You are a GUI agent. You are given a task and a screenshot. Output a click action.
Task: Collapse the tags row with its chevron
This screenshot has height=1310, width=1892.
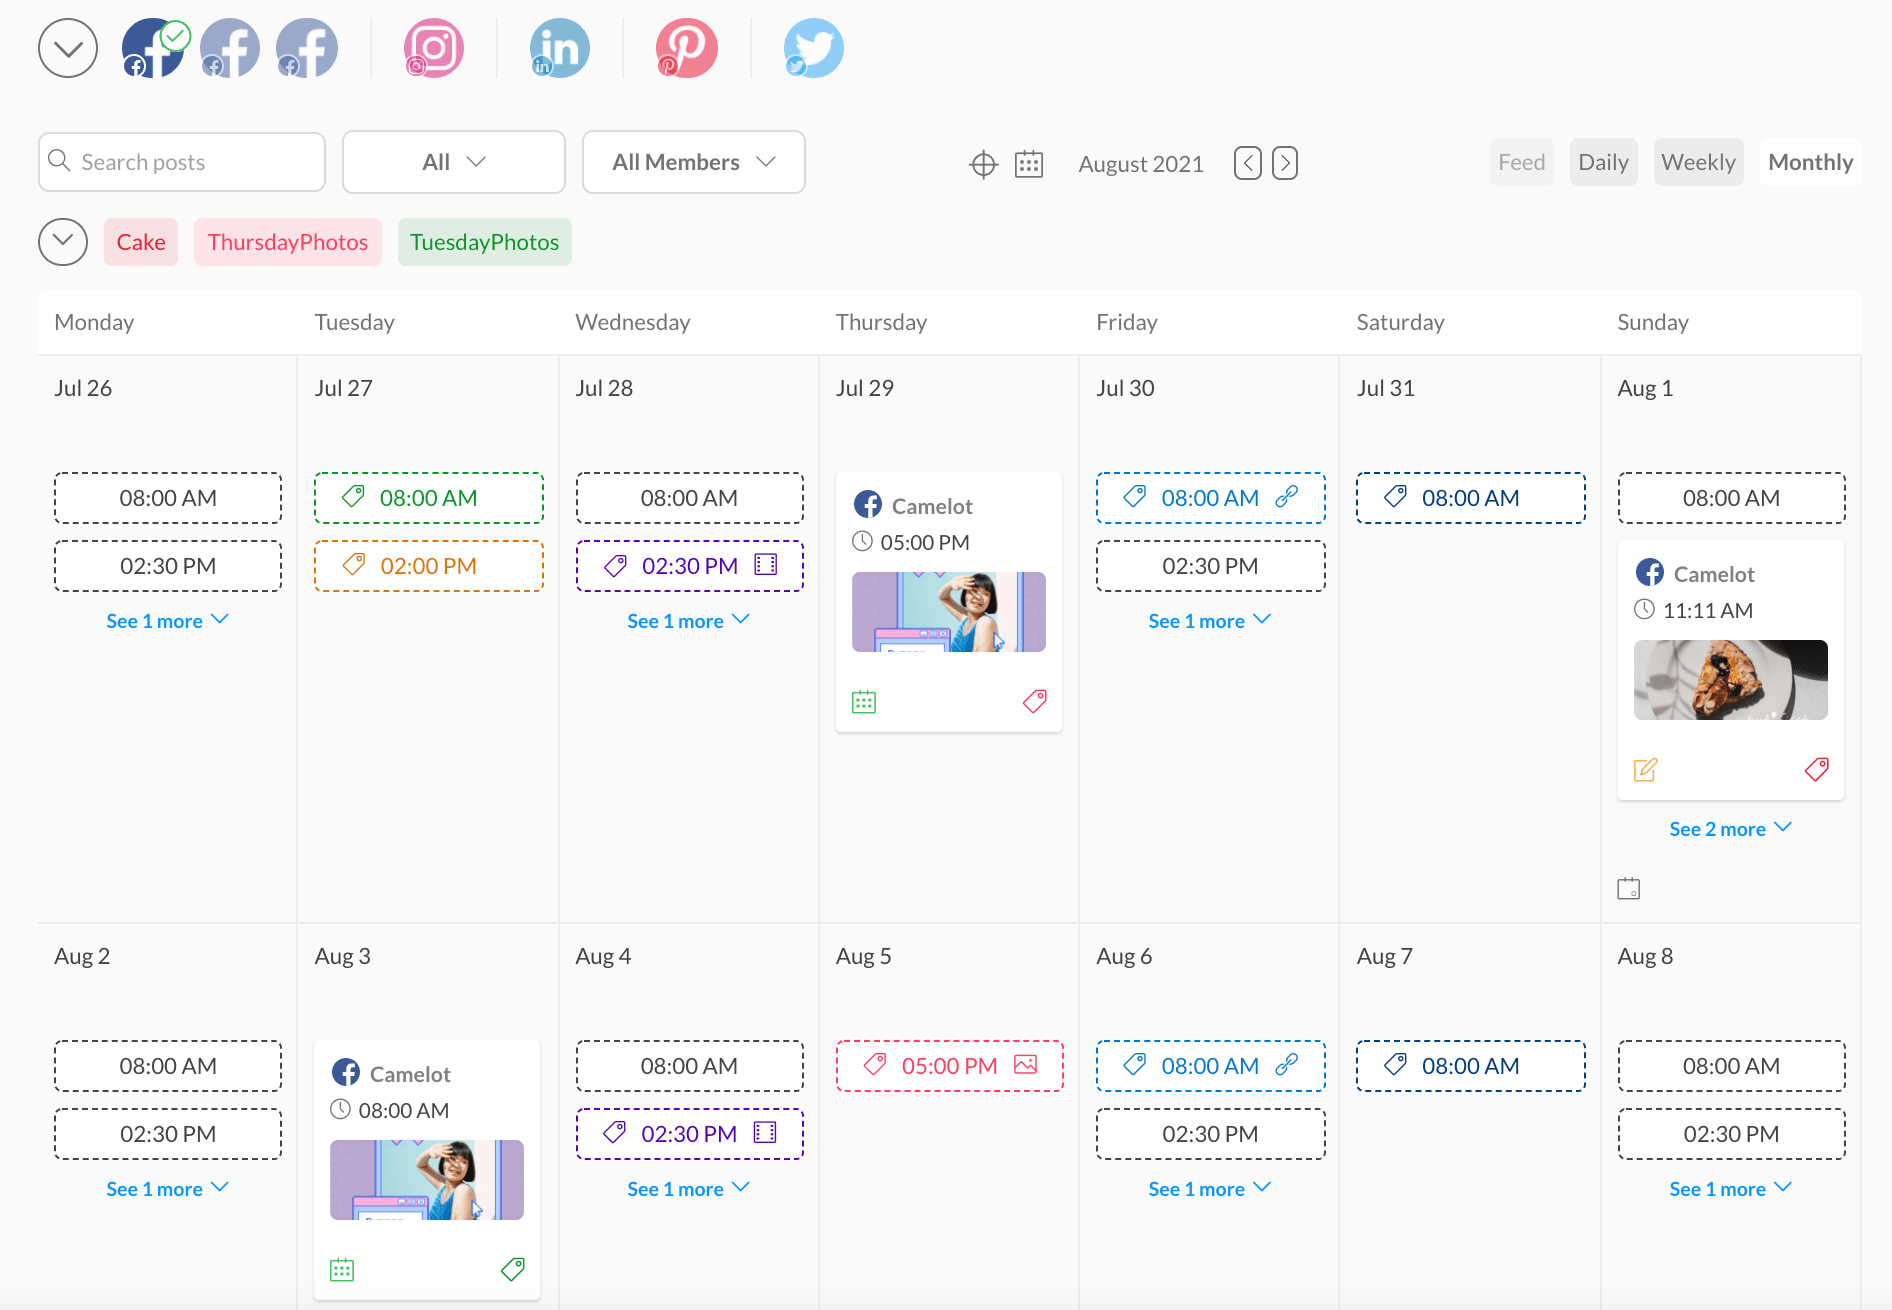click(62, 241)
